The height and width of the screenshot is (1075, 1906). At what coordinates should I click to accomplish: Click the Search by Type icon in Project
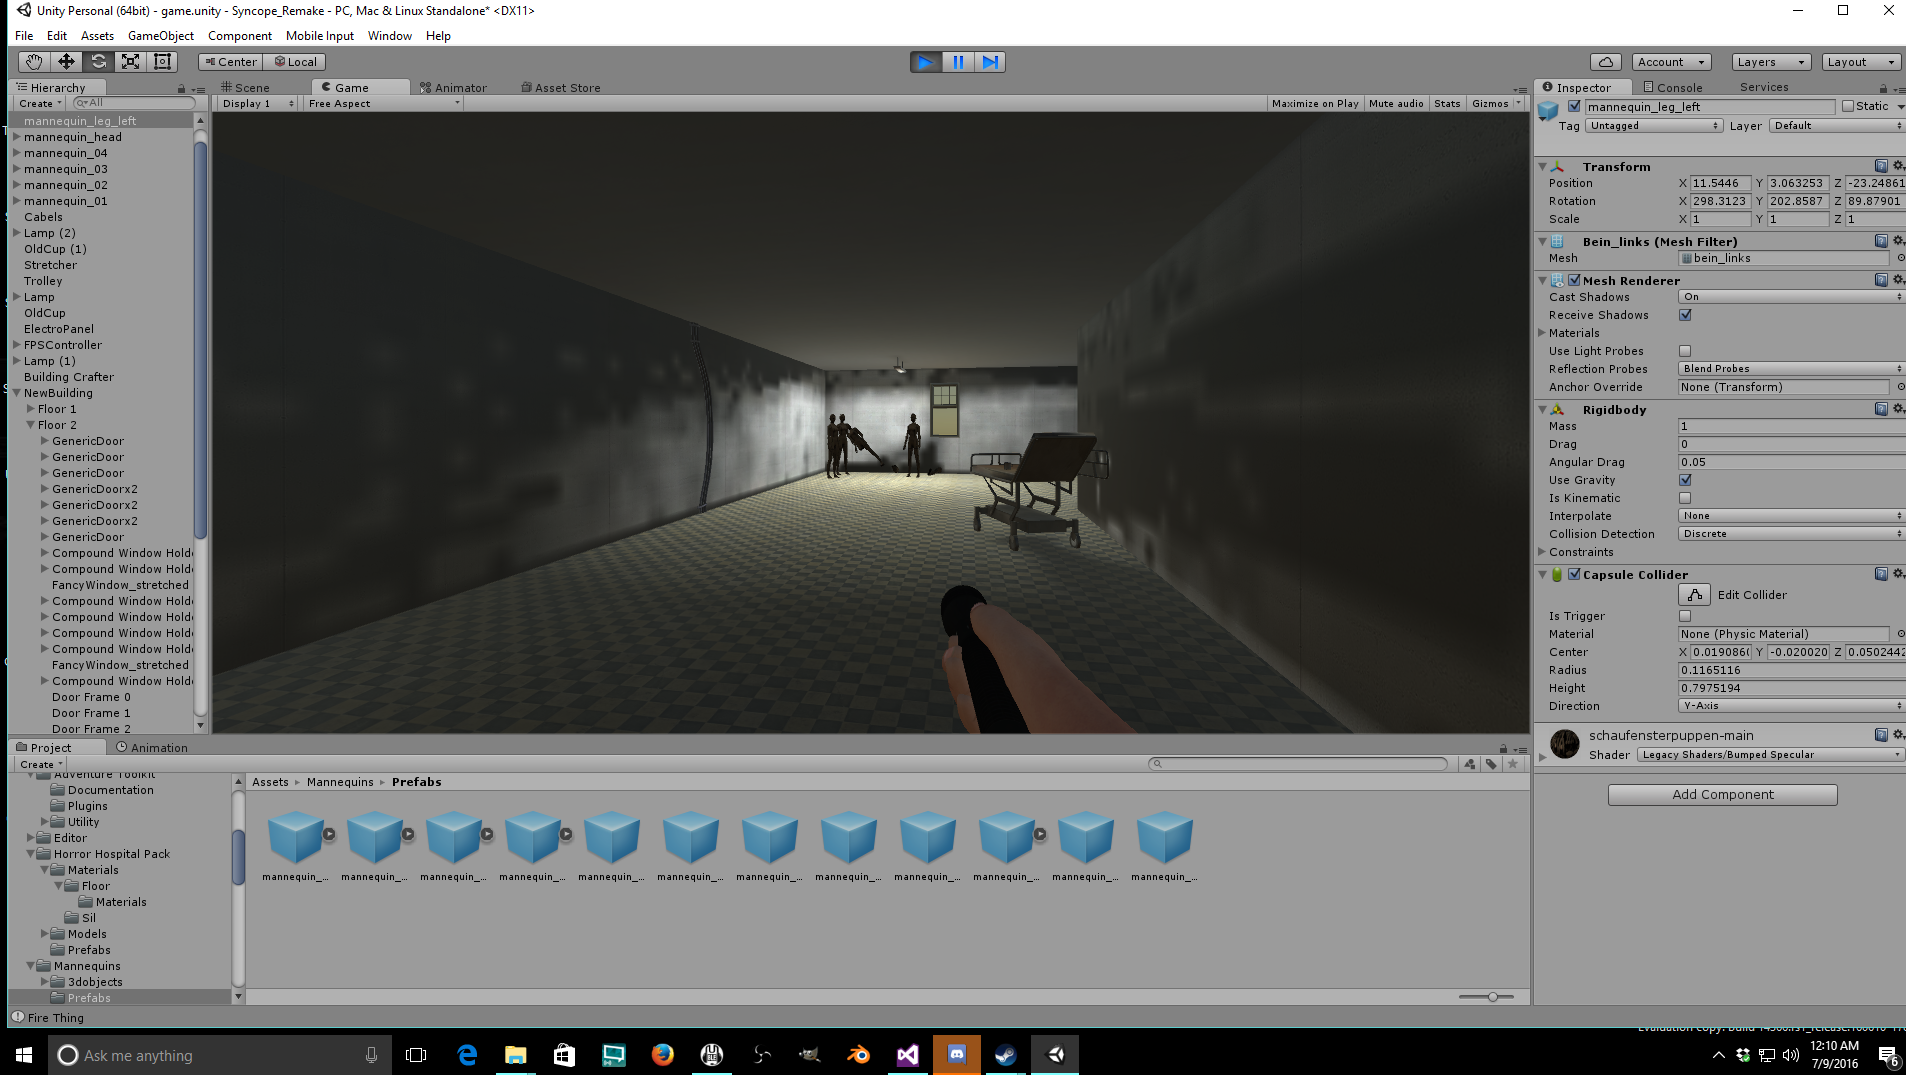[x=1469, y=764]
